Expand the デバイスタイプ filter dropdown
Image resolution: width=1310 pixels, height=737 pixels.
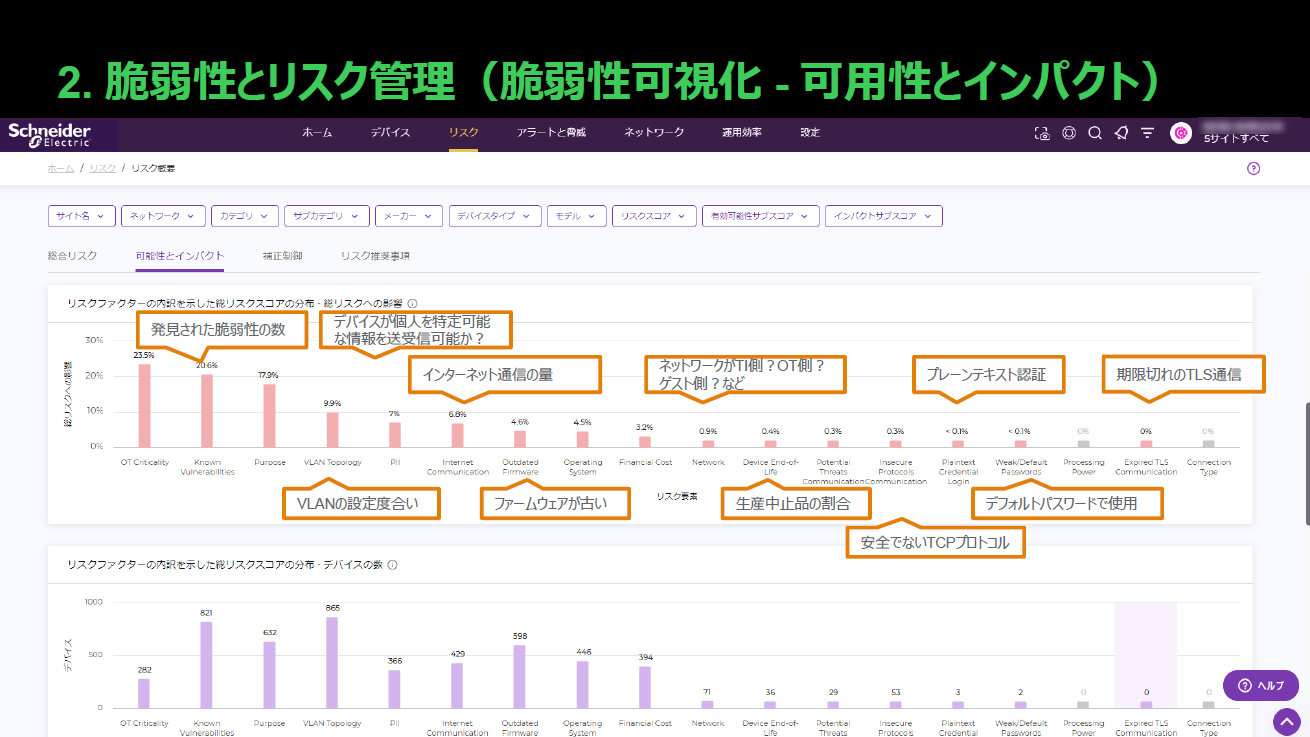pyautogui.click(x=495, y=216)
